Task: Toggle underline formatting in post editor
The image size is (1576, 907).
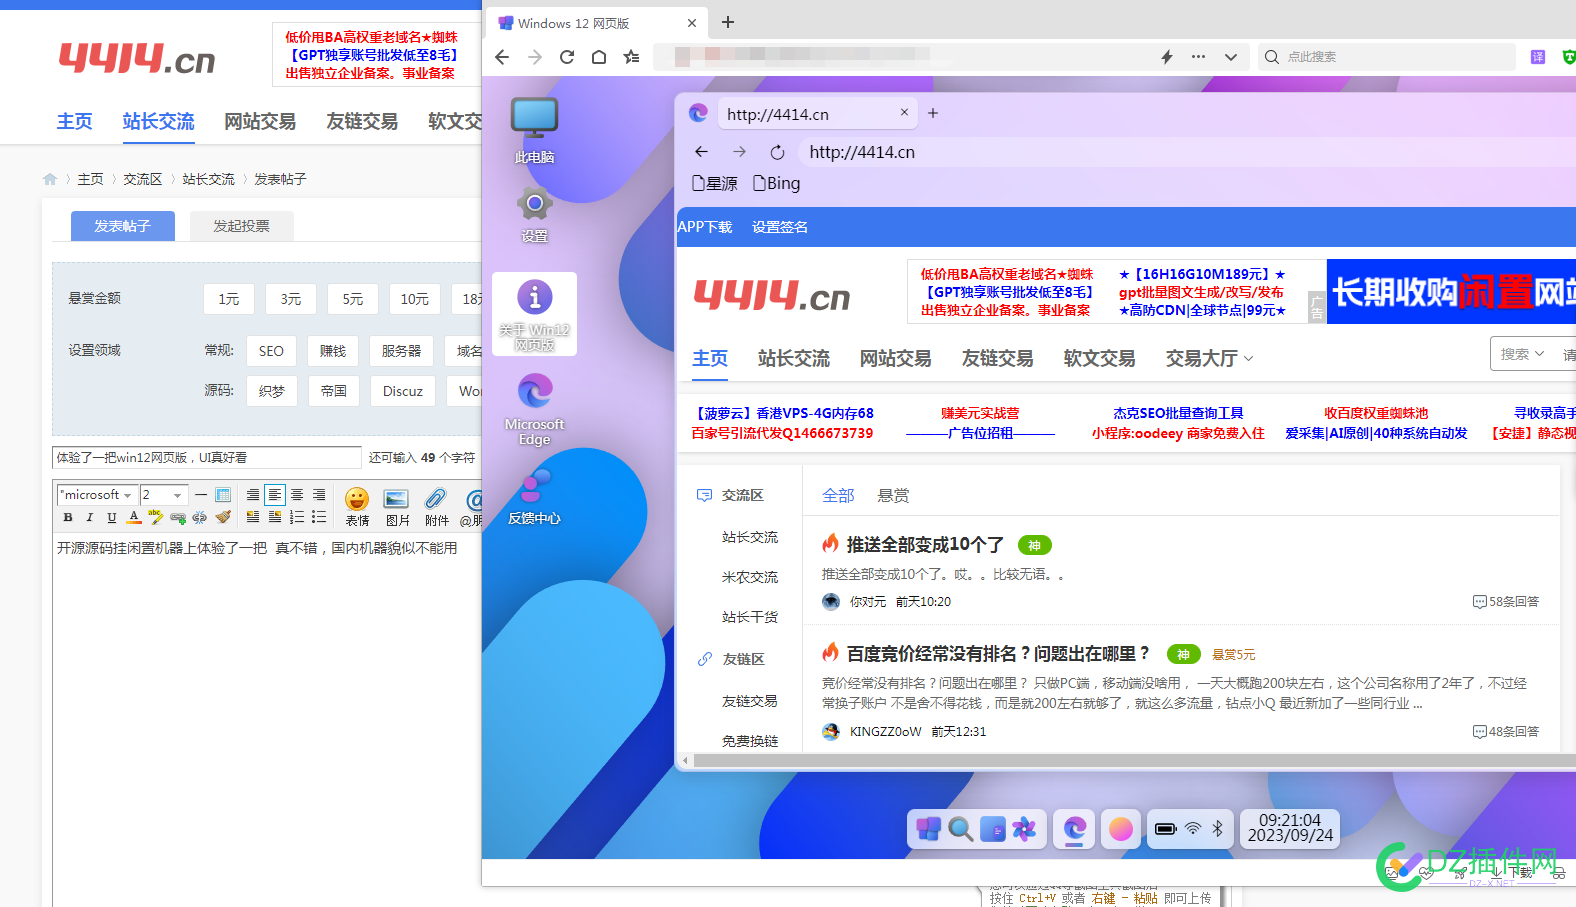Action: pos(112,517)
